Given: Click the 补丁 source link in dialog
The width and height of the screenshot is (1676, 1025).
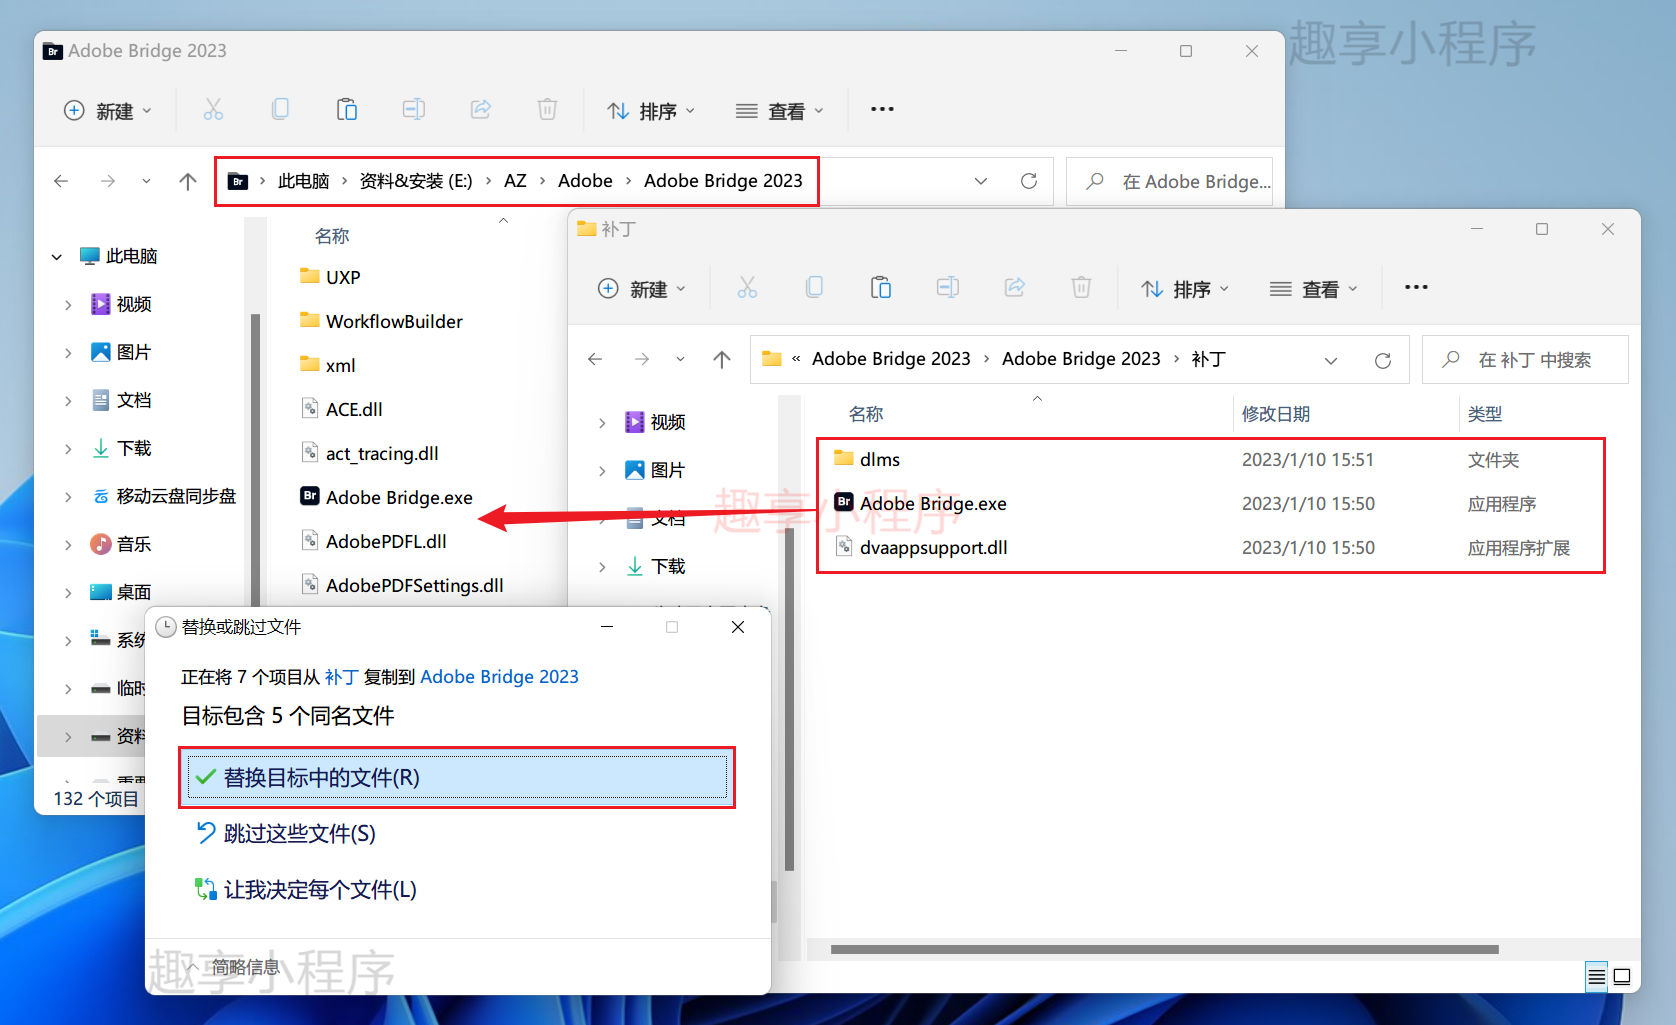Looking at the screenshot, I should [x=341, y=677].
